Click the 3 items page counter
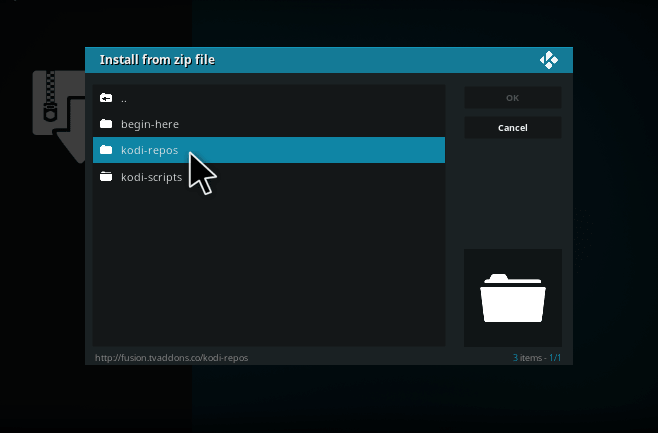 coord(537,358)
